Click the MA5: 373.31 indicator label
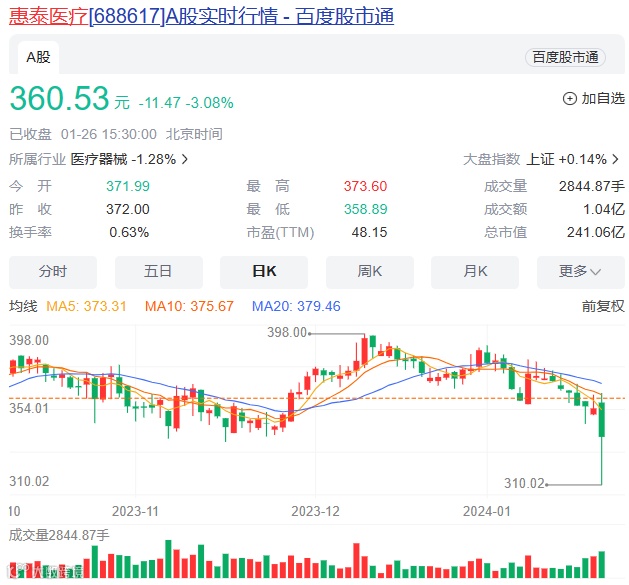This screenshot has height=585, width=629. click(86, 307)
